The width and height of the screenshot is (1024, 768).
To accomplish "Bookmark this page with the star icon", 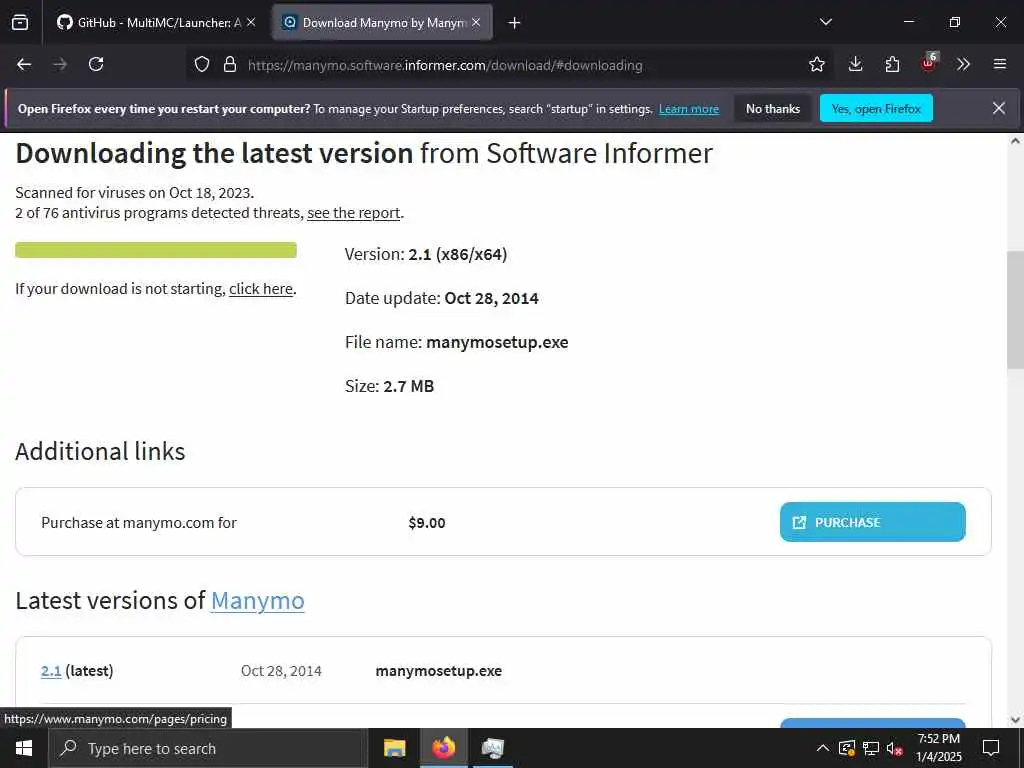I will (816, 64).
